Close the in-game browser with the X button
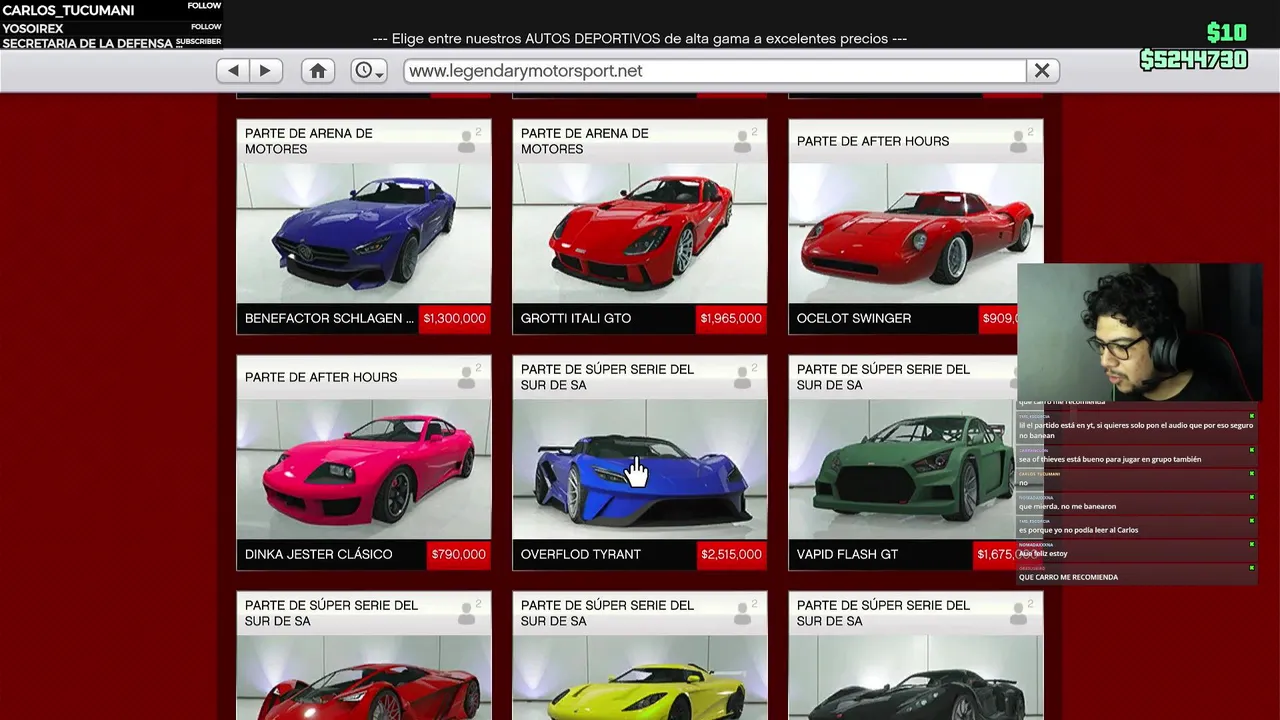1280x720 pixels. (x=1042, y=71)
